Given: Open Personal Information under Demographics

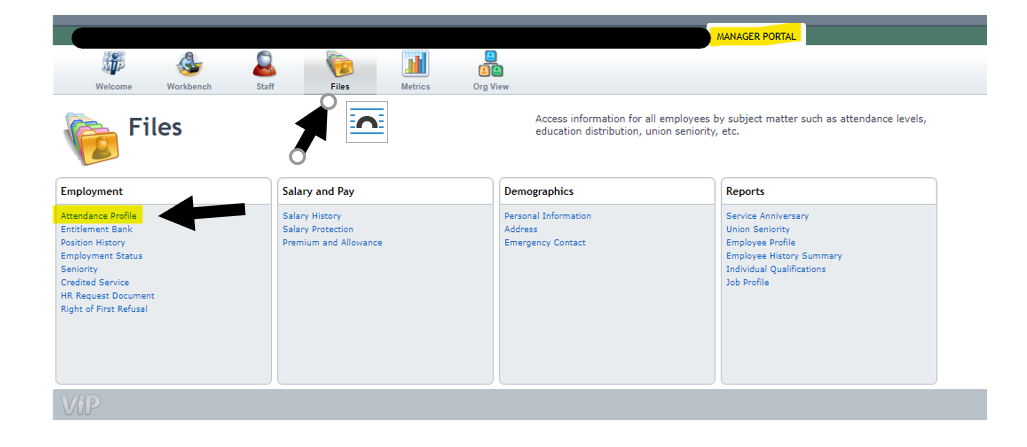Looking at the screenshot, I should (547, 216).
